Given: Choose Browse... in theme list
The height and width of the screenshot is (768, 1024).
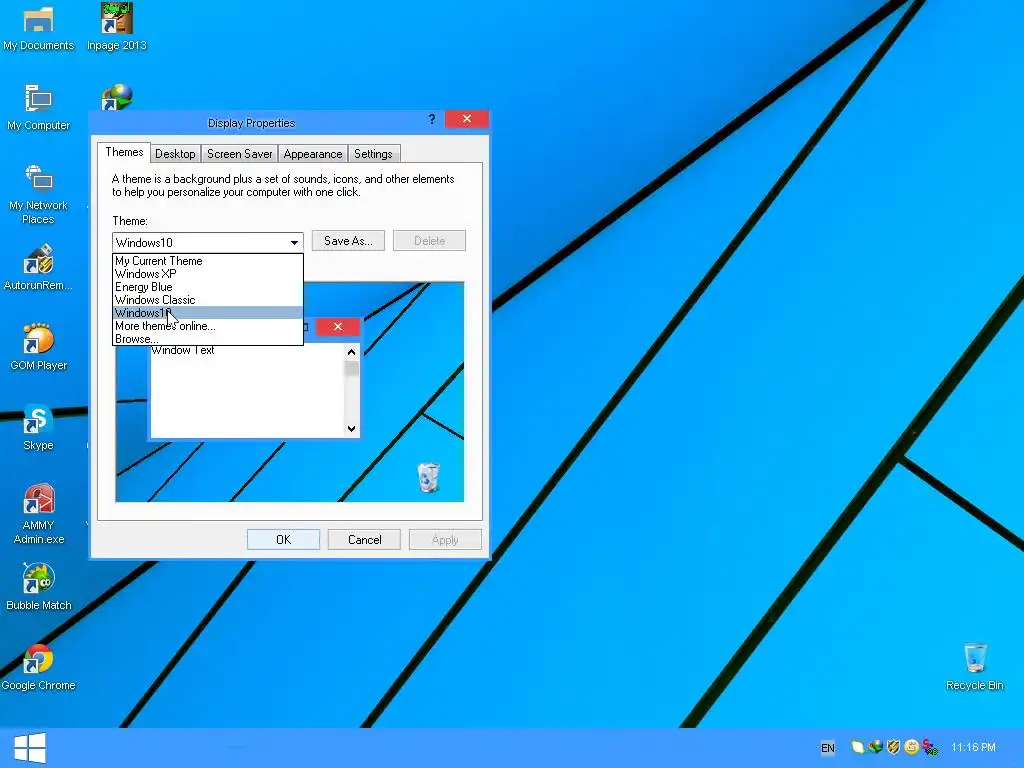Looking at the screenshot, I should 208,339.
